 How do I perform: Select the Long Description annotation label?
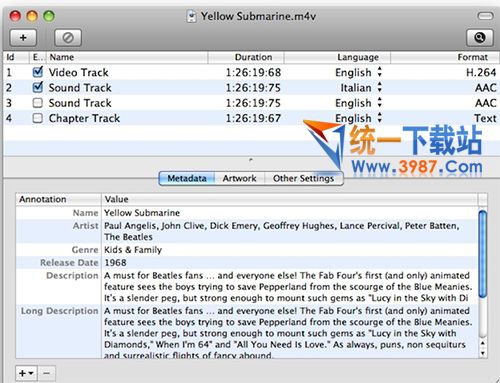[x=60, y=311]
